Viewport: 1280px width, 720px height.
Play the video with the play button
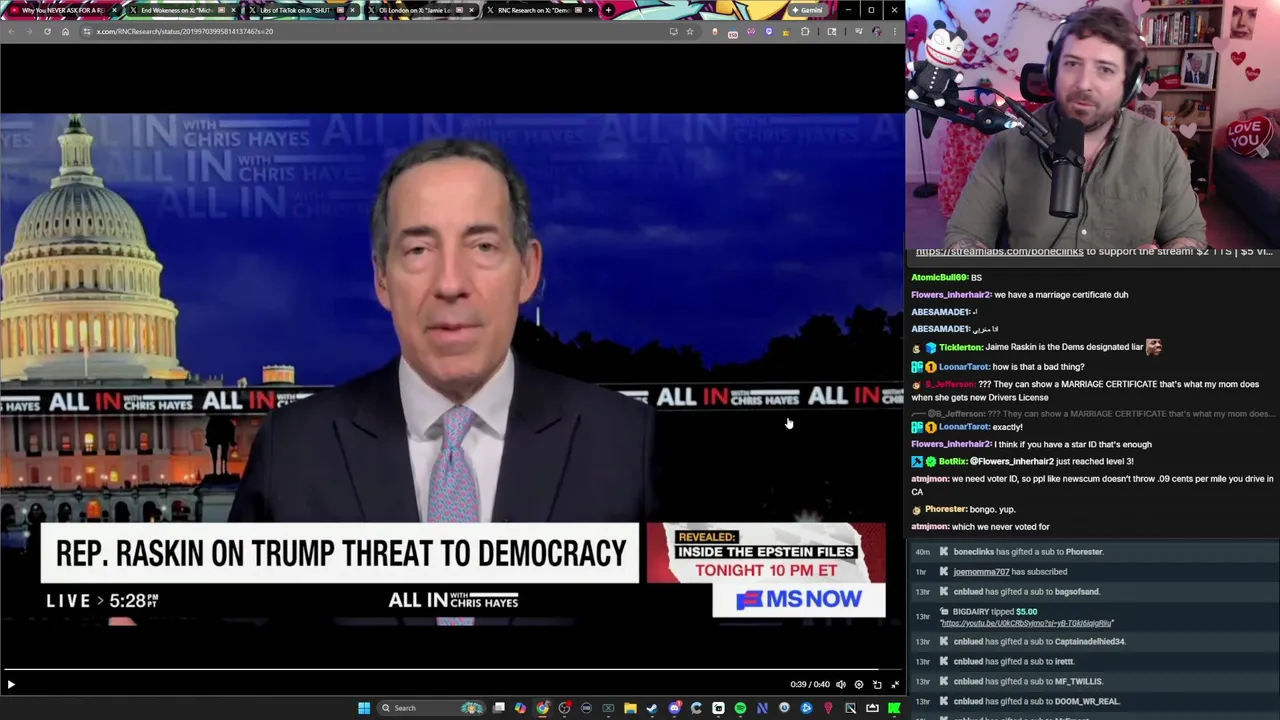click(x=11, y=684)
